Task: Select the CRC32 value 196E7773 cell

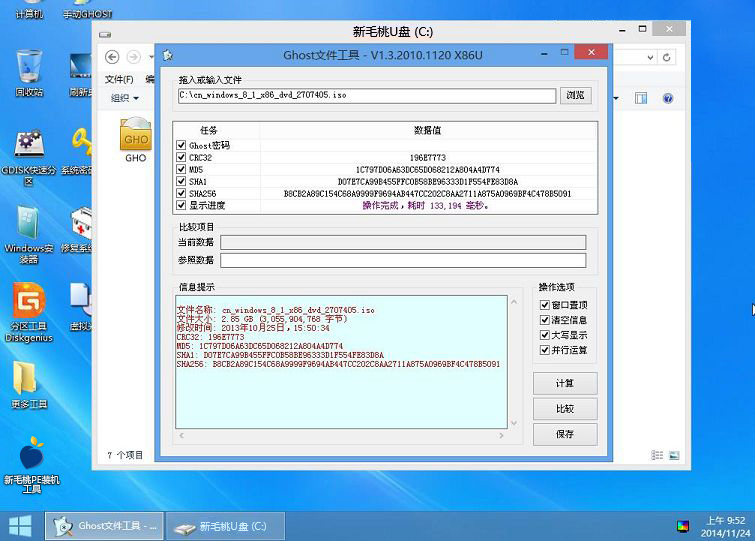Action: tap(428, 157)
